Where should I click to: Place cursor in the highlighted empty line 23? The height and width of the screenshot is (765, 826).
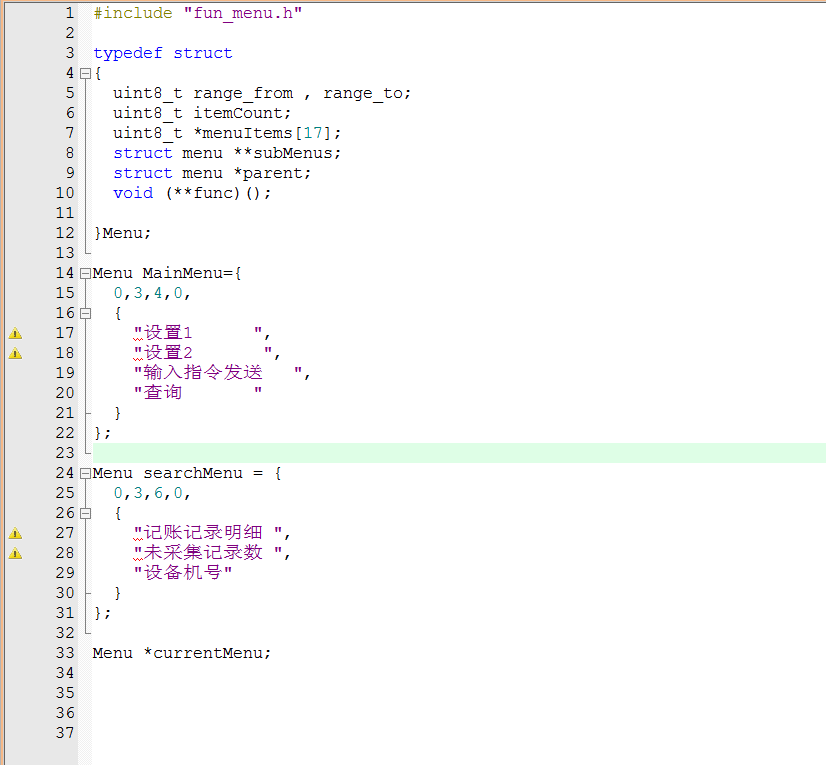point(400,453)
